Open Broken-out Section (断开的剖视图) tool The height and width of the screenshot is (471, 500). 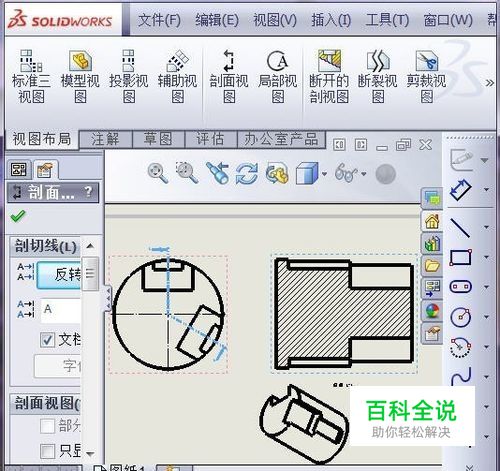(x=329, y=76)
